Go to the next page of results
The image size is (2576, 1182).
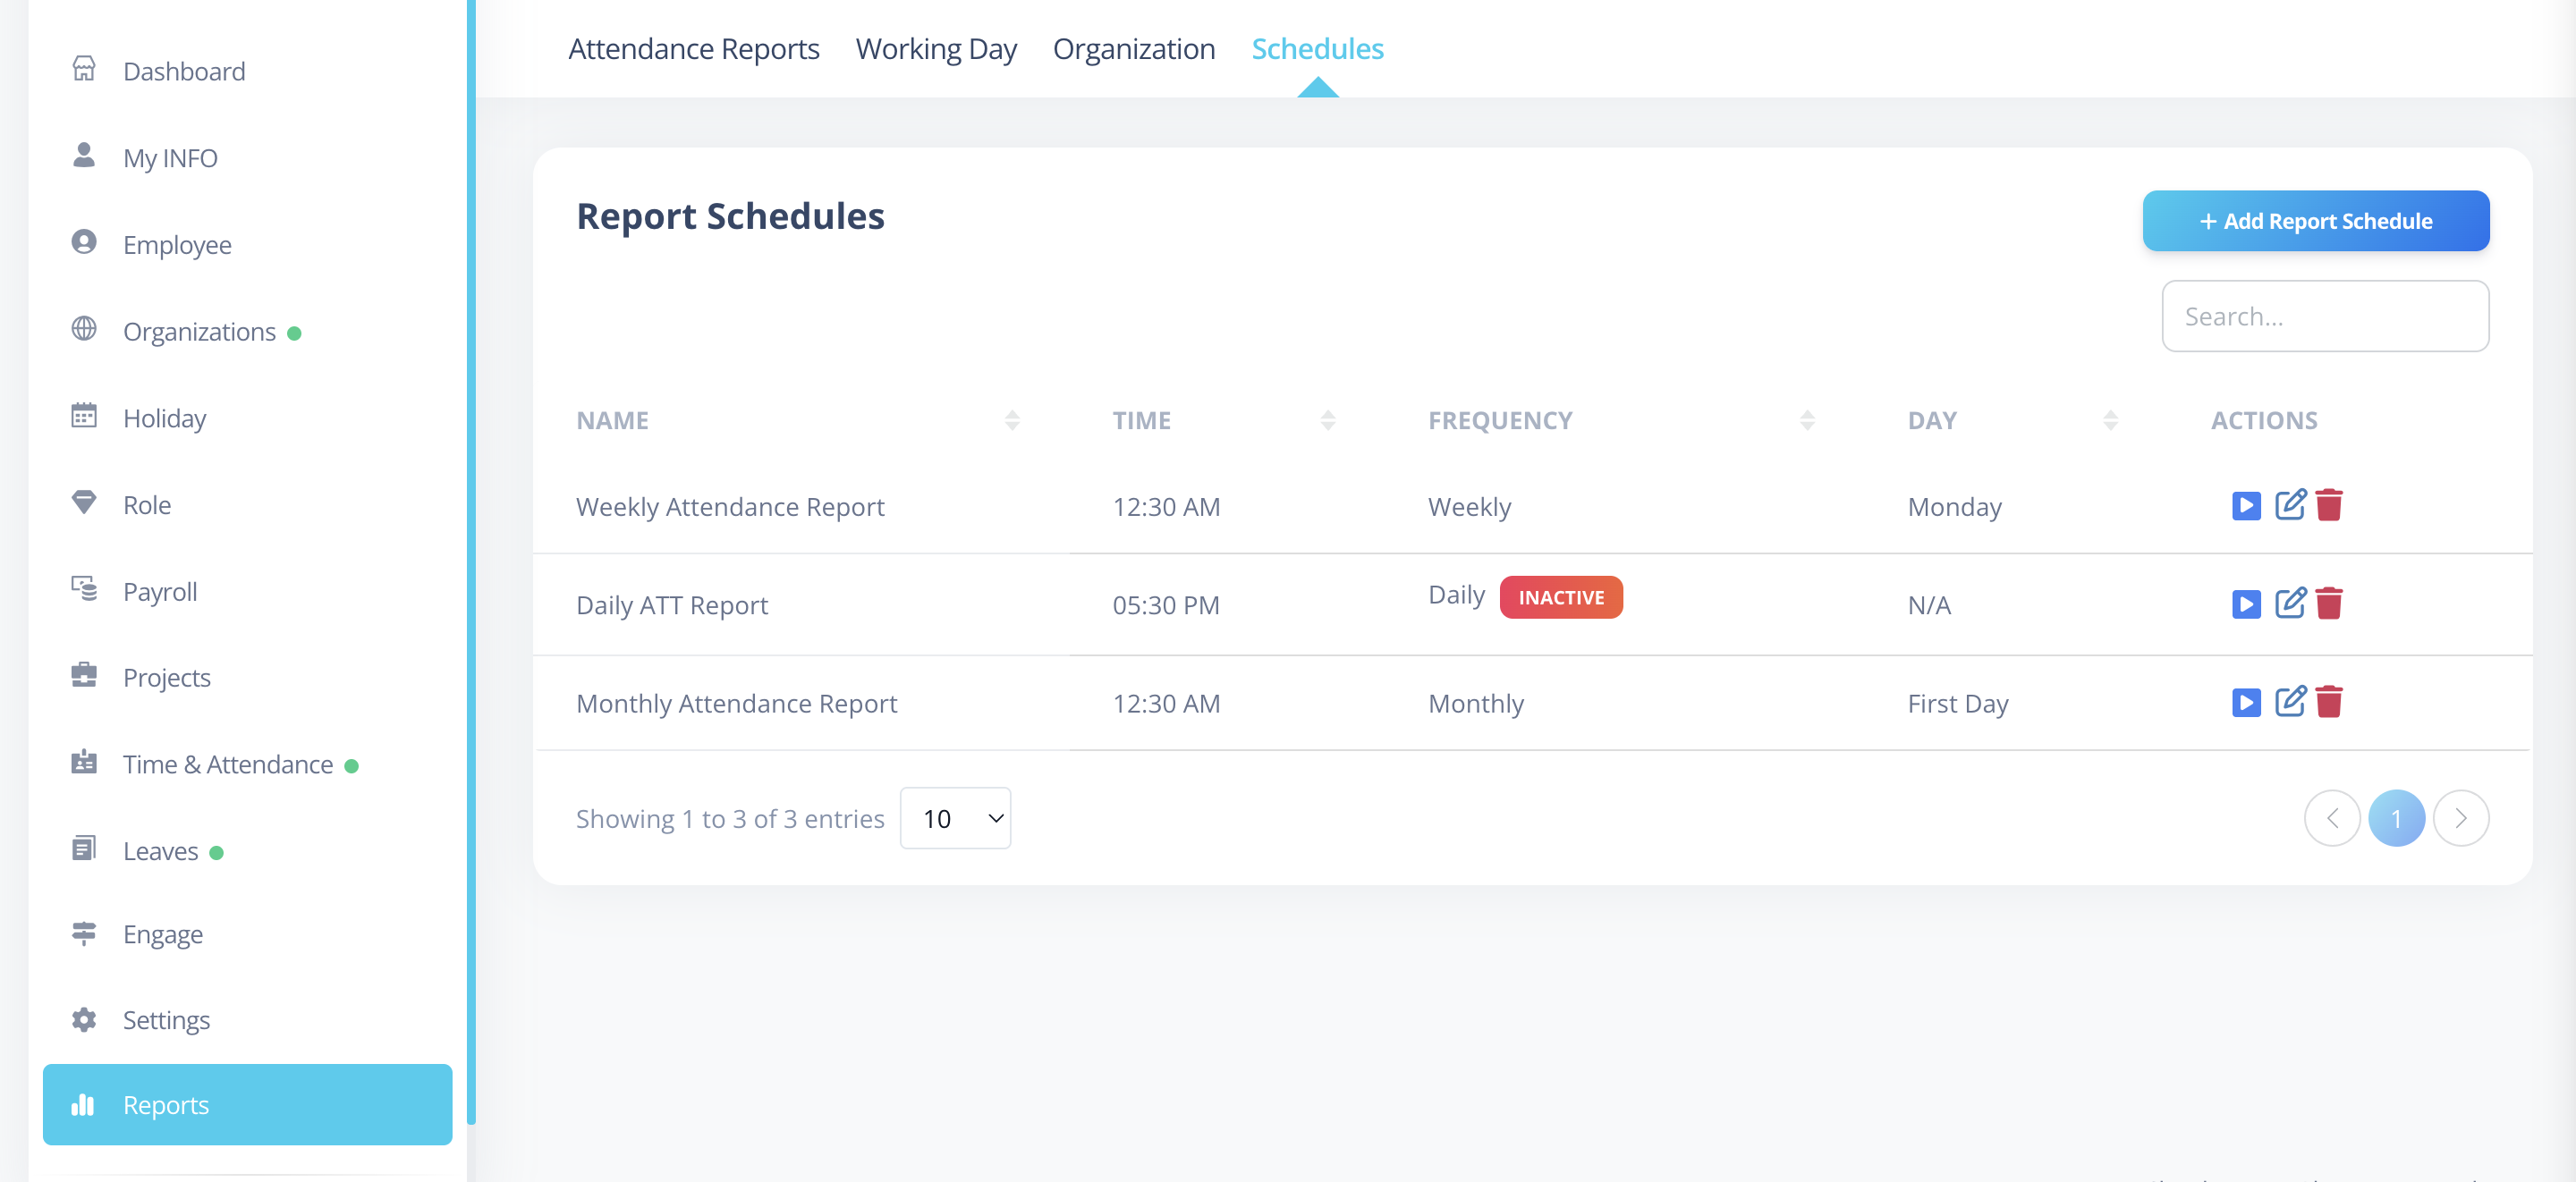click(2461, 818)
